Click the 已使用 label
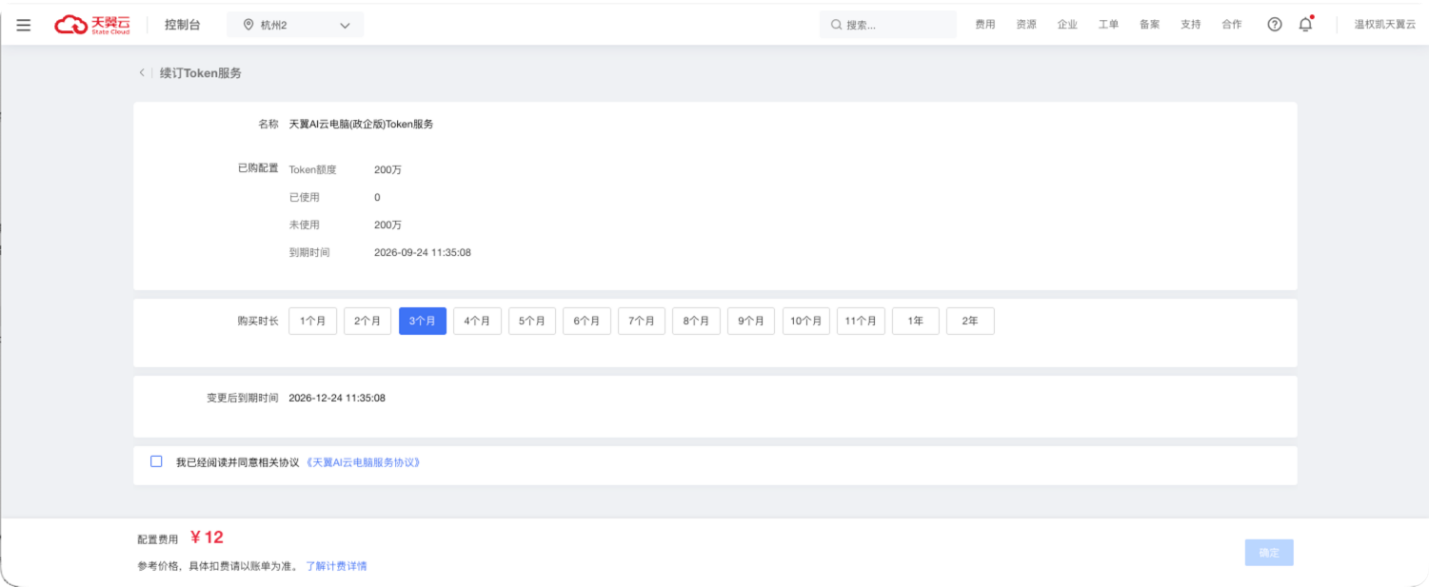Image resolution: width=1429 pixels, height=587 pixels. click(x=304, y=197)
